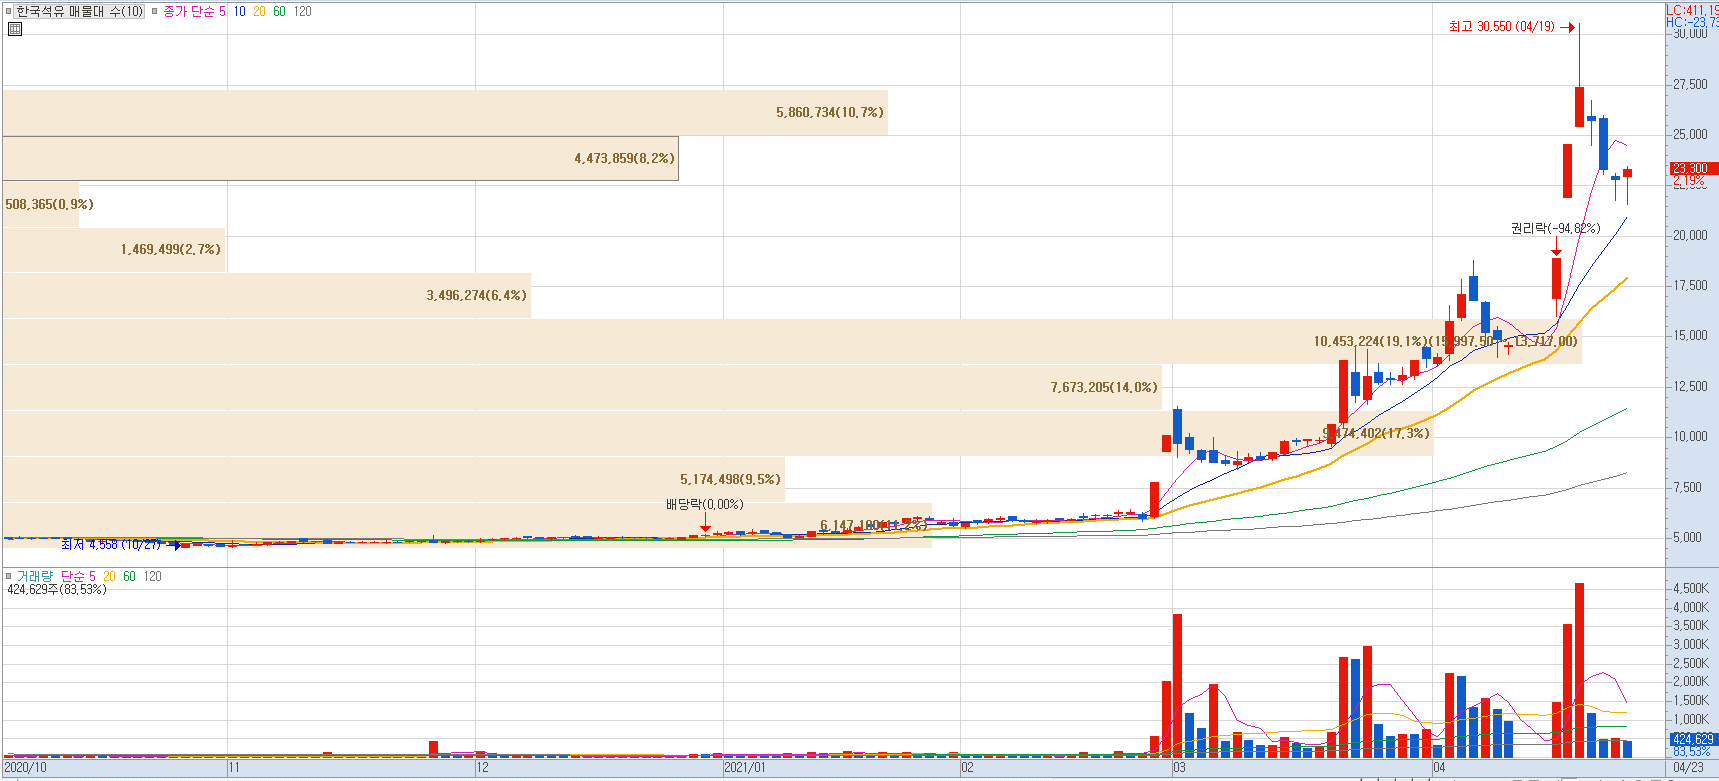
Task: Select the 5,860,734(10.7%) volume profile bar
Action: click(445, 113)
